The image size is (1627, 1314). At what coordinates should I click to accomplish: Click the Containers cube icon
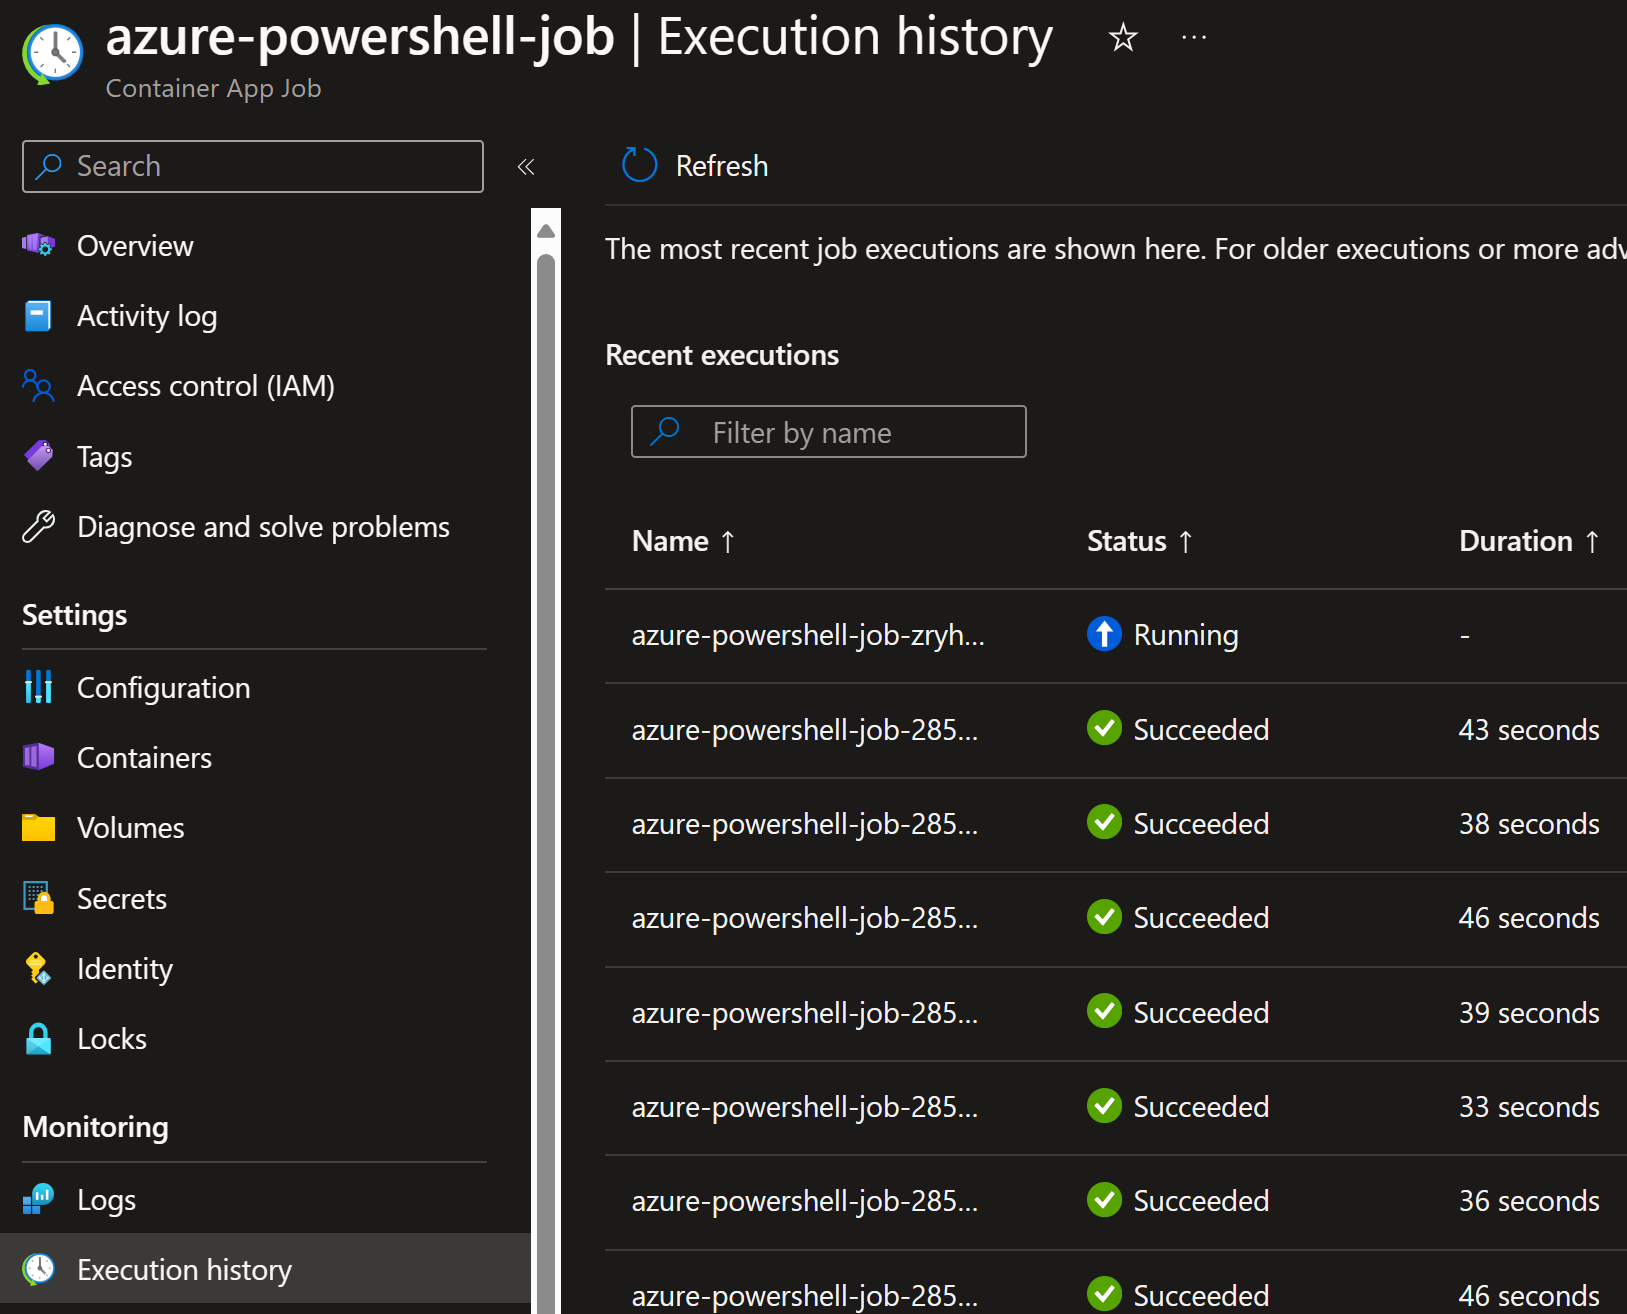(x=38, y=757)
